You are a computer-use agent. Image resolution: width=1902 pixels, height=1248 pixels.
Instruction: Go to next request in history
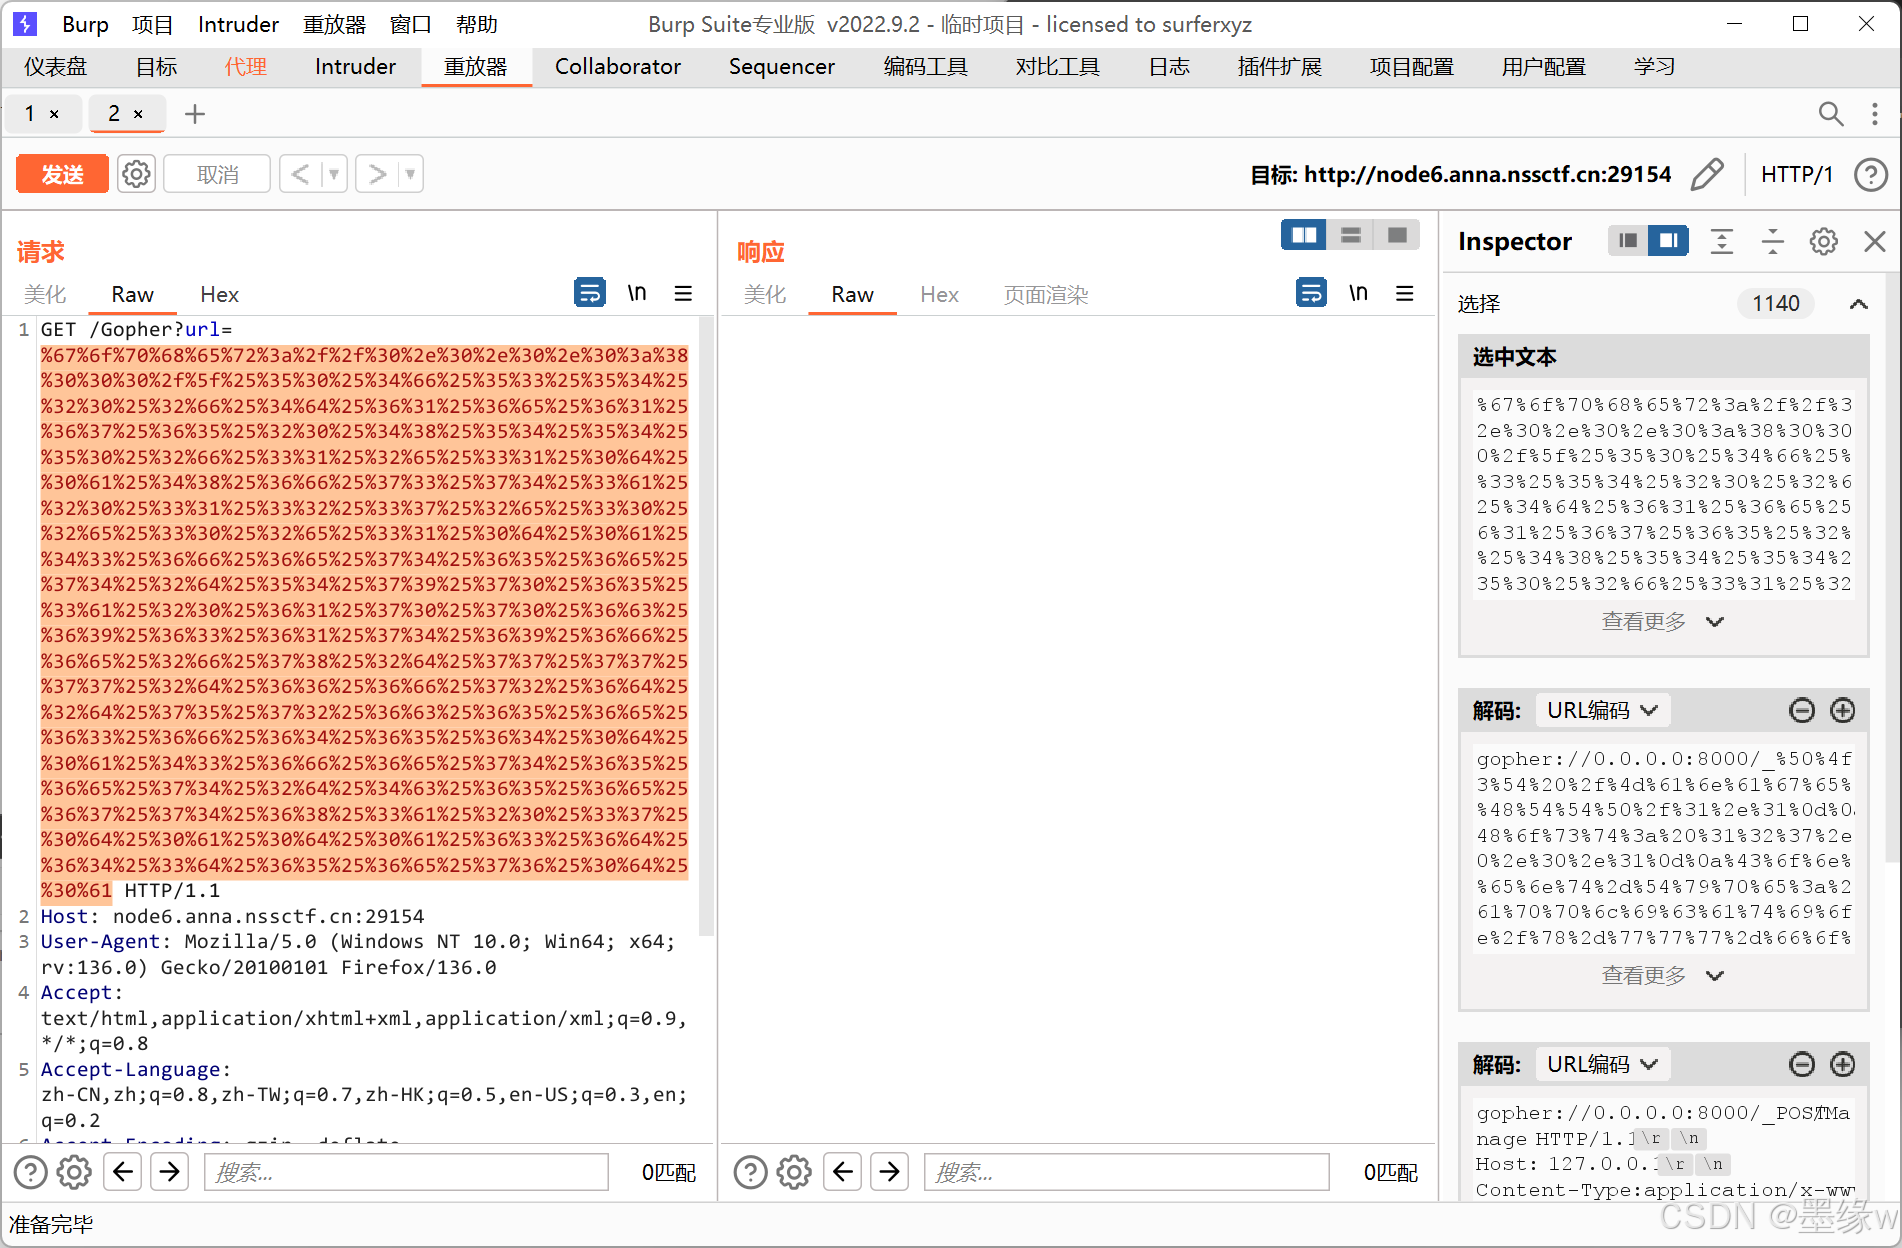point(377,174)
